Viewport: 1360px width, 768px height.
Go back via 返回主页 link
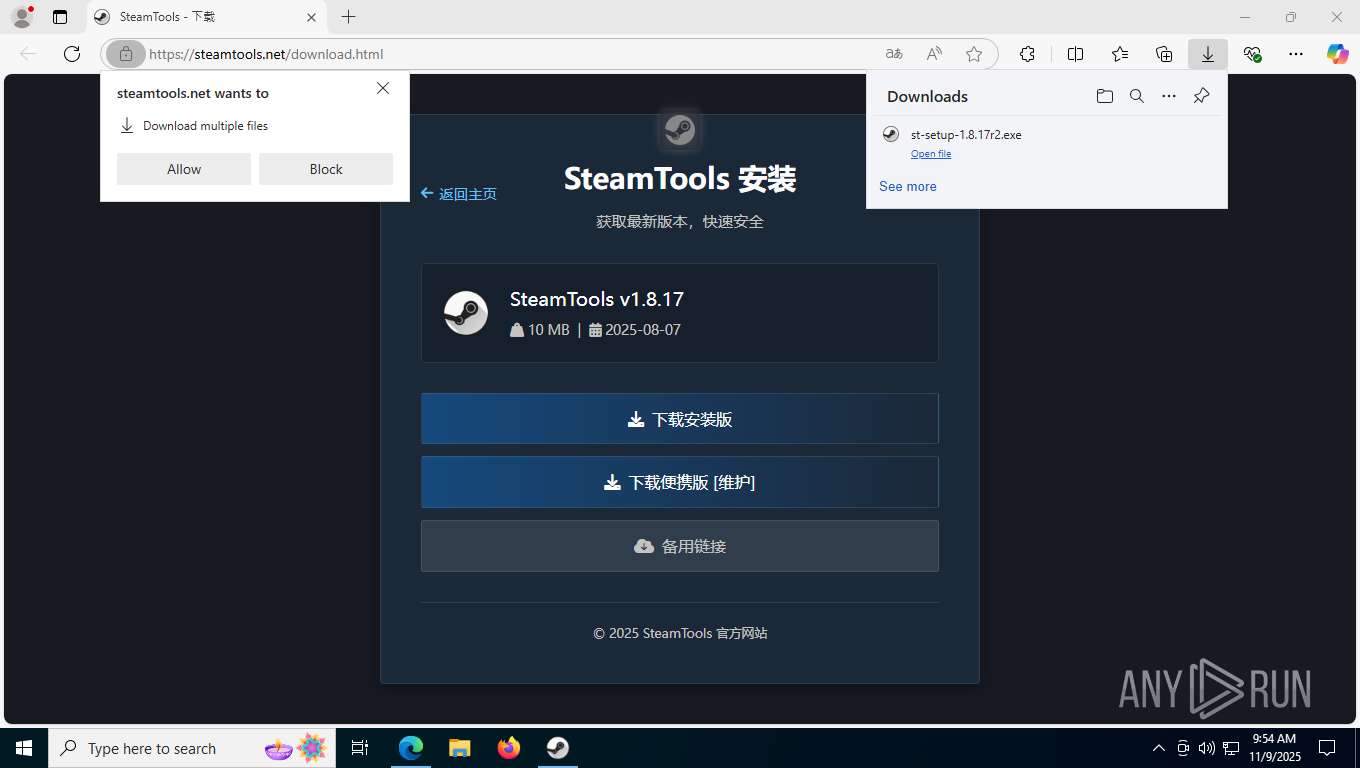coord(459,194)
